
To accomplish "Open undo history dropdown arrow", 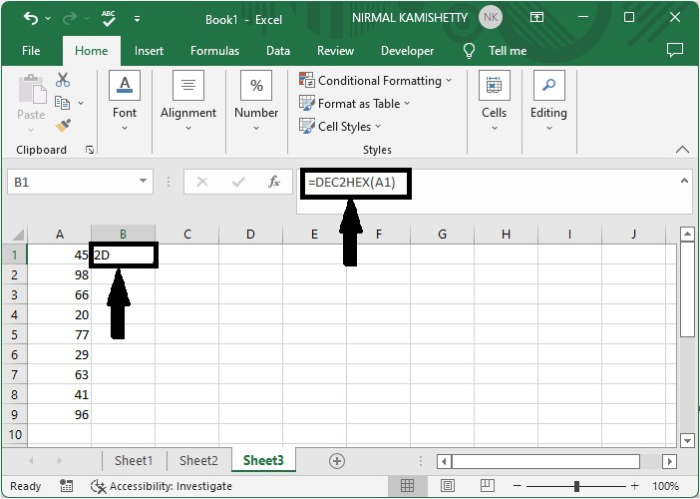I will point(48,19).
